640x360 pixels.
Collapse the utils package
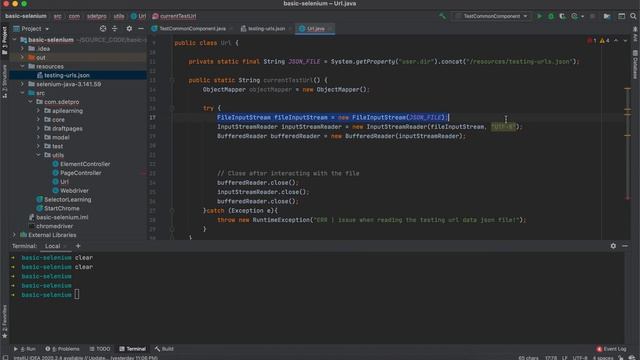39,155
